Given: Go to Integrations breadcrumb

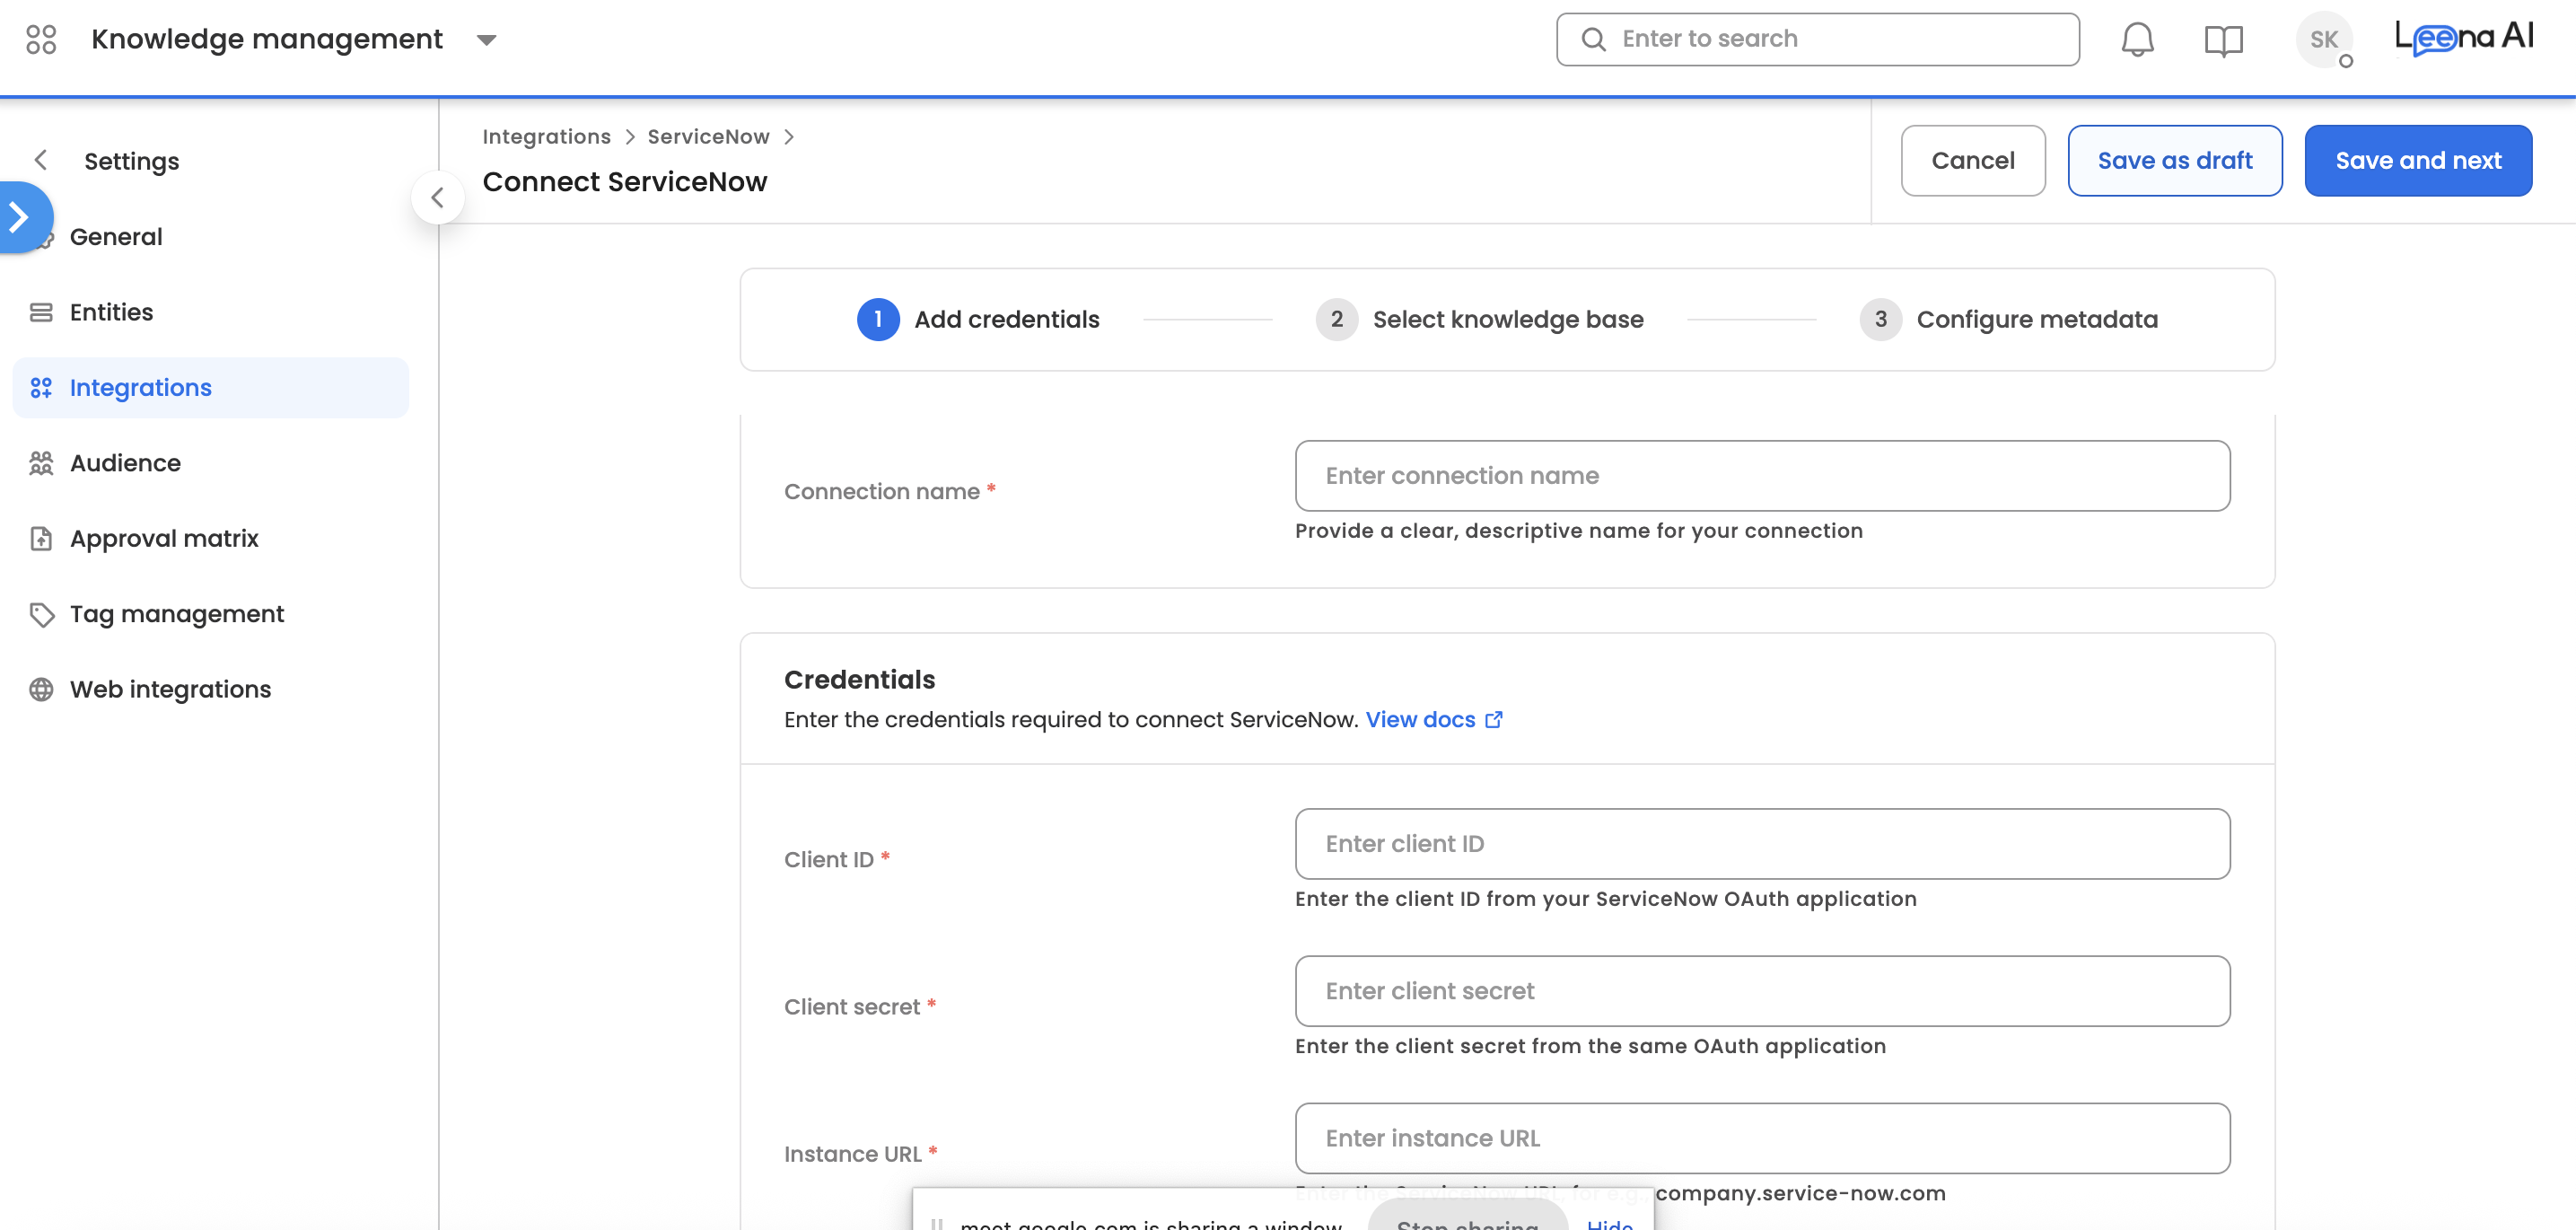Looking at the screenshot, I should [x=546, y=136].
